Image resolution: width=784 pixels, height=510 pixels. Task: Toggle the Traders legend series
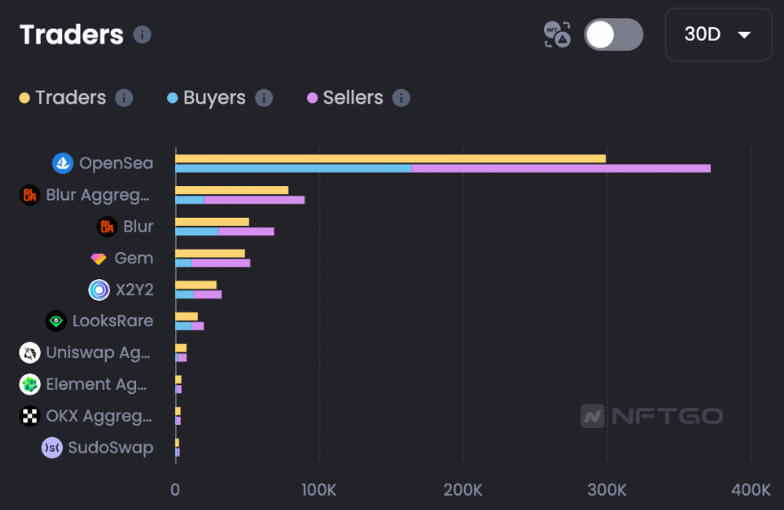point(62,98)
